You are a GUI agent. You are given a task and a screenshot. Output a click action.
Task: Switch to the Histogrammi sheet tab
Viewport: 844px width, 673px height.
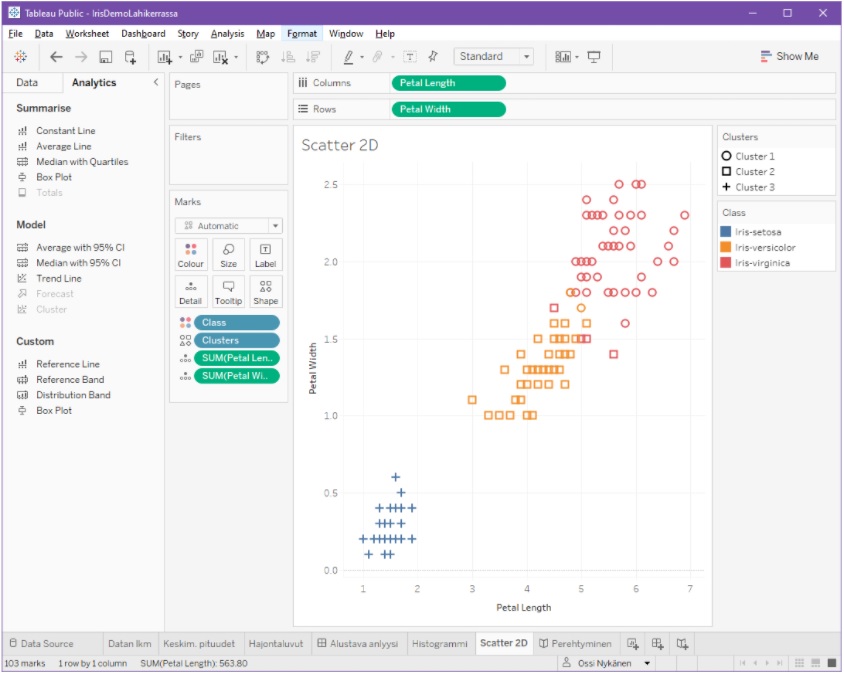click(442, 643)
